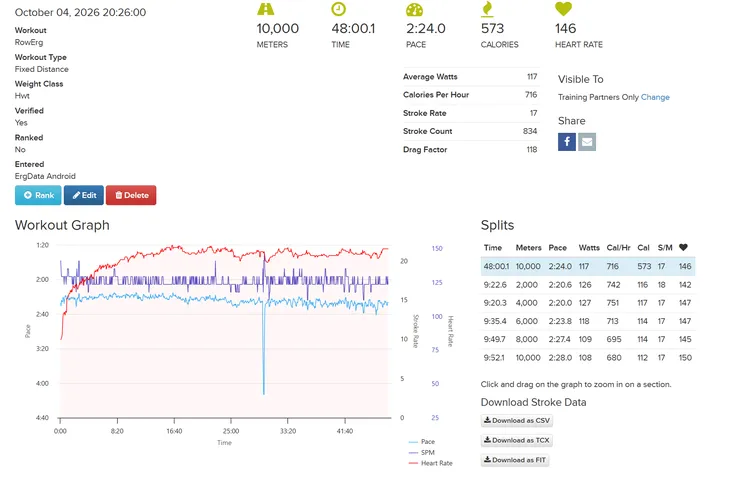This screenshot has width=740, height=477.
Task: Click the 48:00.1 time total
Action: point(353,28)
